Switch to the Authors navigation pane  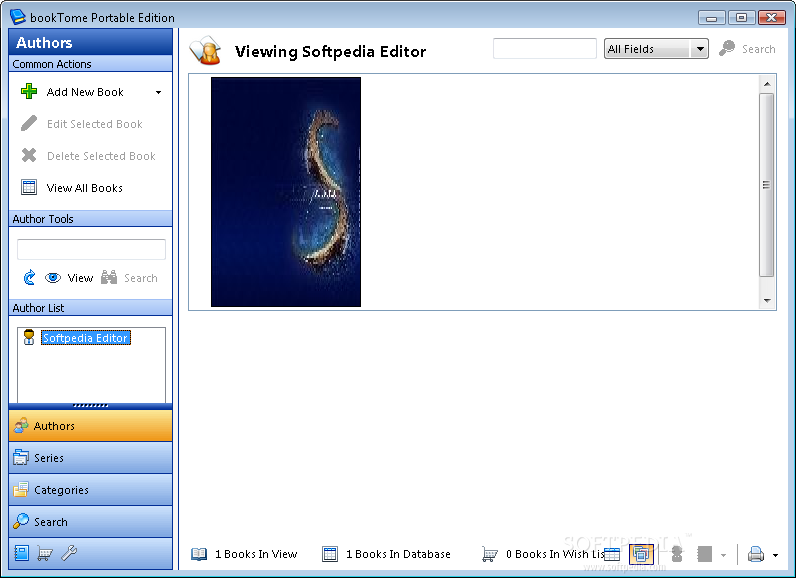[x=90, y=426]
